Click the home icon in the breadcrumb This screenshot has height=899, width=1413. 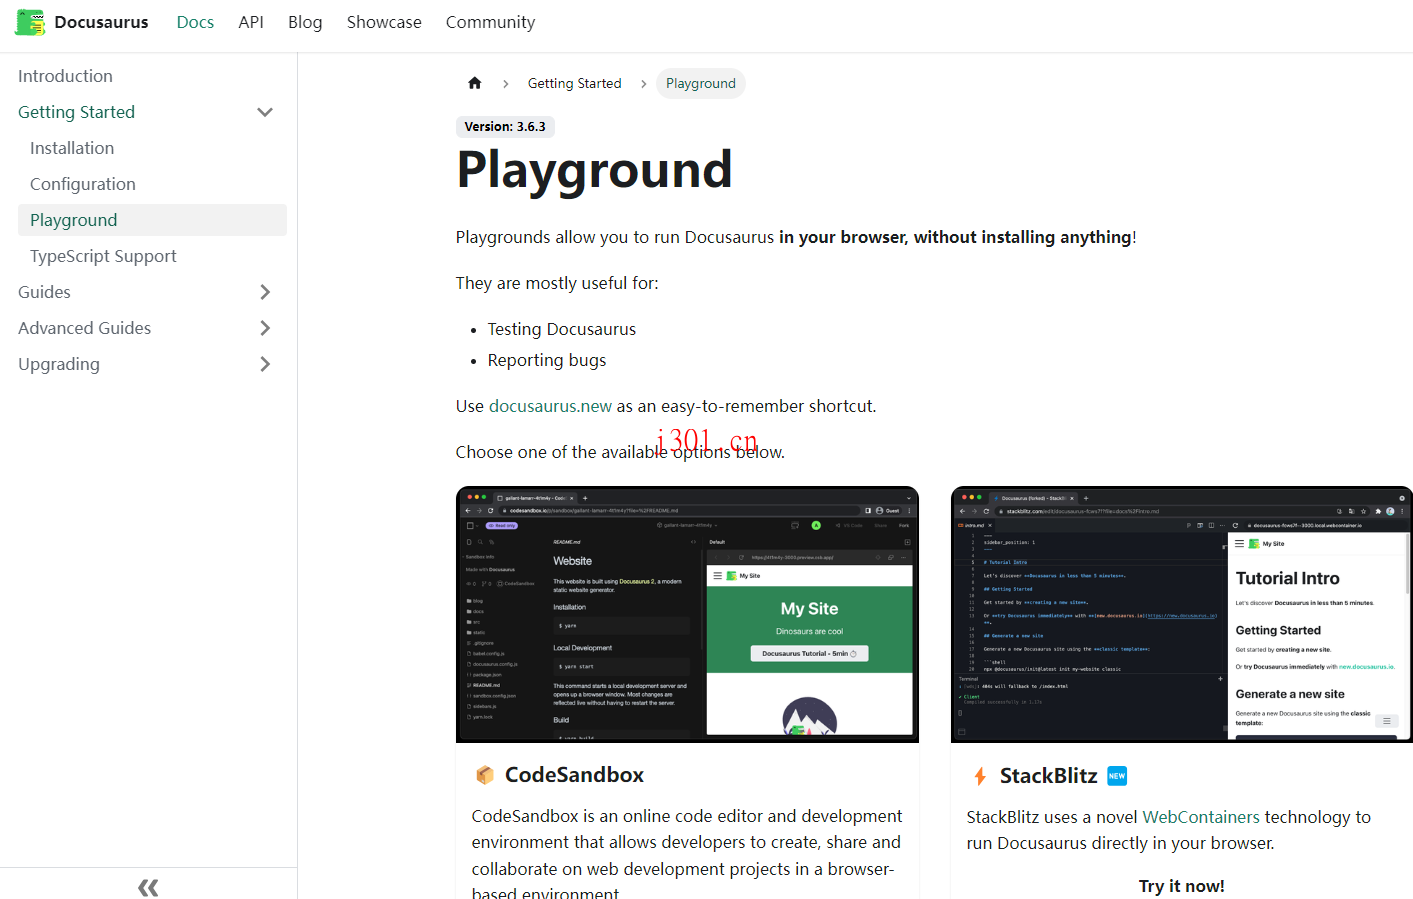tap(474, 83)
